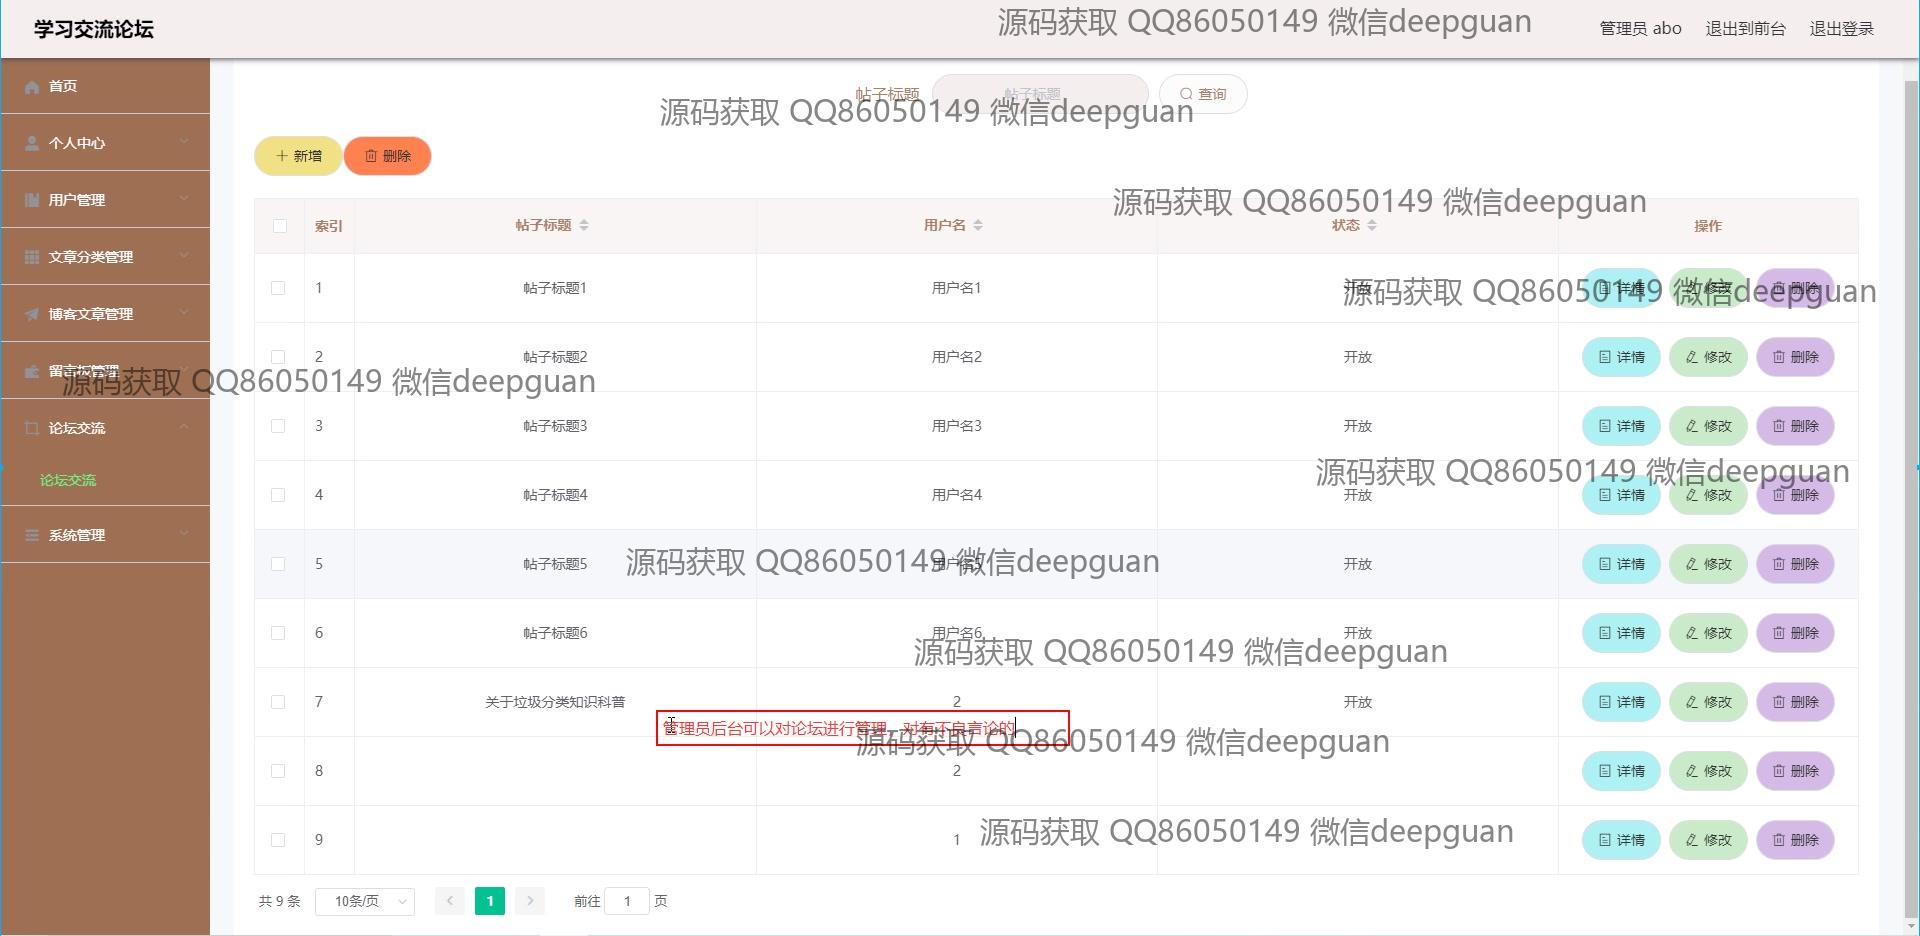Click 修改 for 关于垃圾分类知识科普 row
Viewport: 1920px width, 936px height.
[1708, 702]
